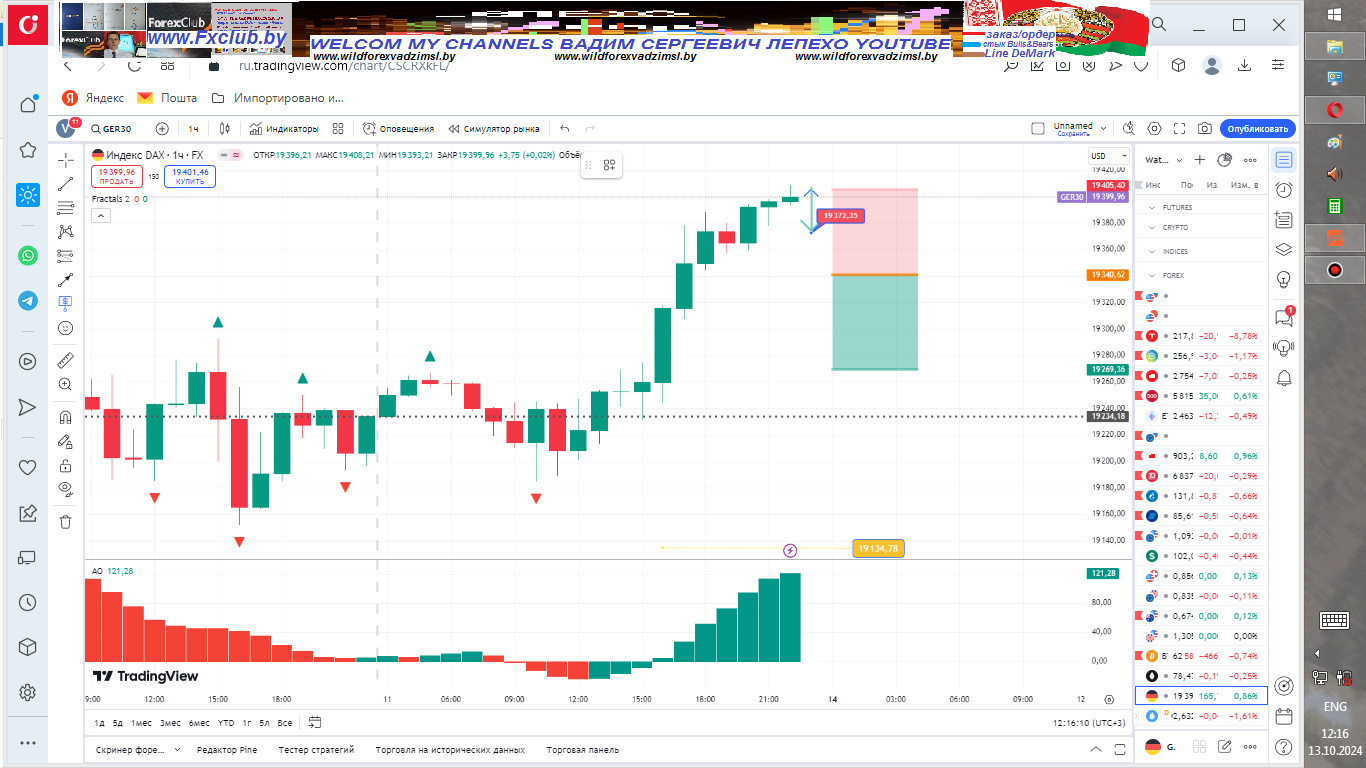The image size is (1366, 768).
Task: Click the КУПИТЬ buy price button
Action: coord(190,177)
